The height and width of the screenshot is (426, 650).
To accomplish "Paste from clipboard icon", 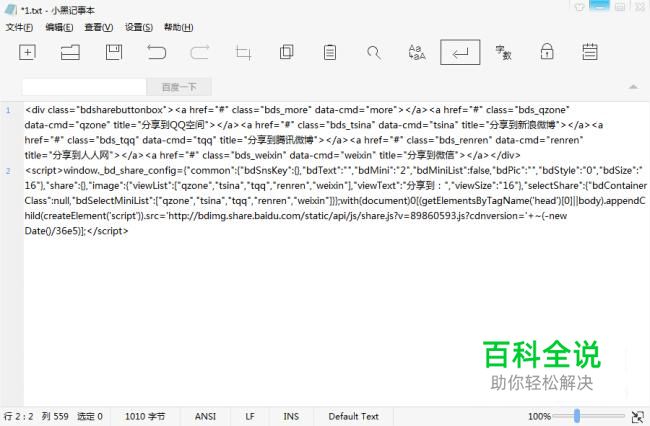I will [x=330, y=52].
